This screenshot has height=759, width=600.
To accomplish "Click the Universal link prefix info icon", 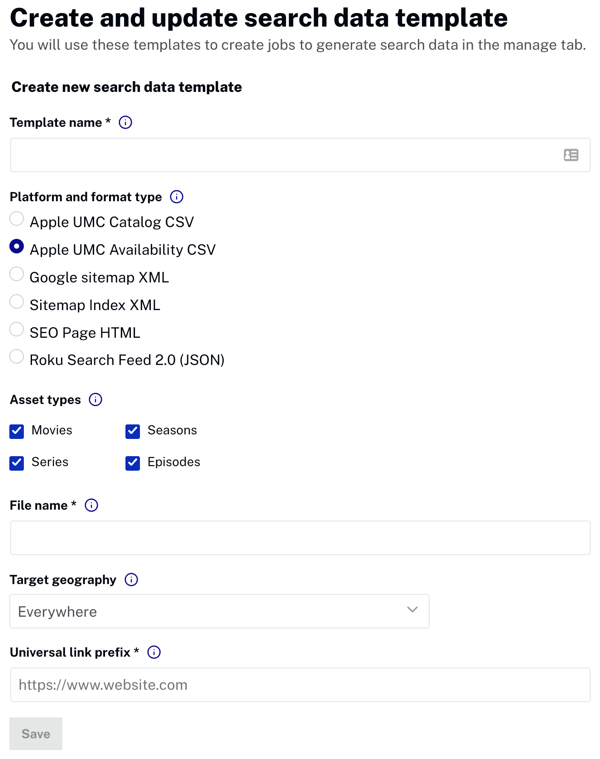I will (154, 652).
